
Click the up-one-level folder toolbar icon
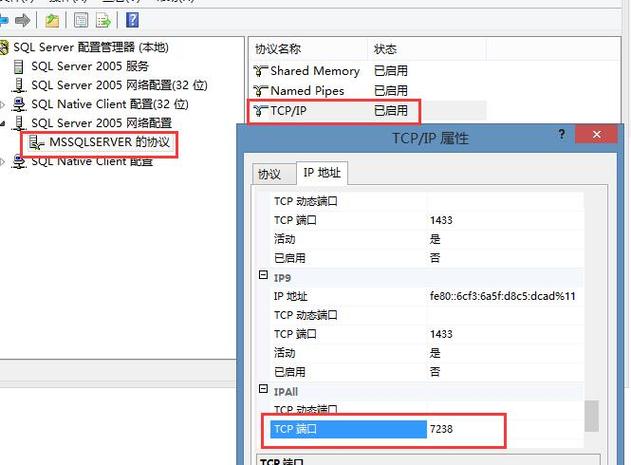coord(52,20)
